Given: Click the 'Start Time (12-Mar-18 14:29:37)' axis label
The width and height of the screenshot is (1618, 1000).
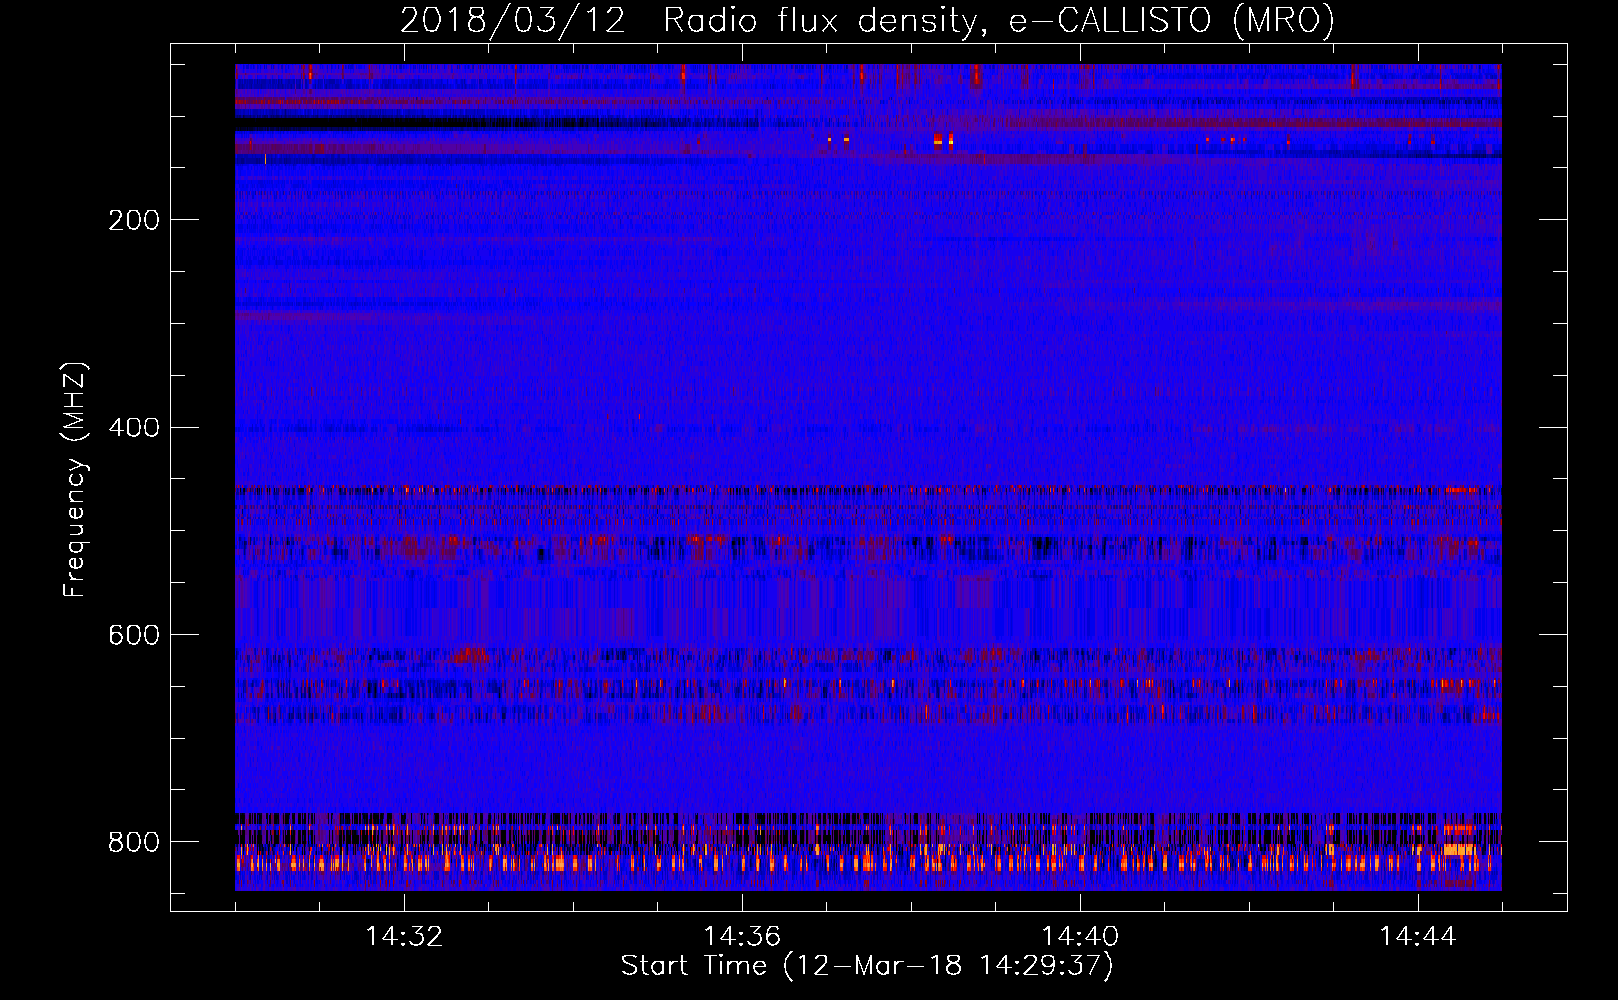Looking at the screenshot, I should pyautogui.click(x=867, y=966).
